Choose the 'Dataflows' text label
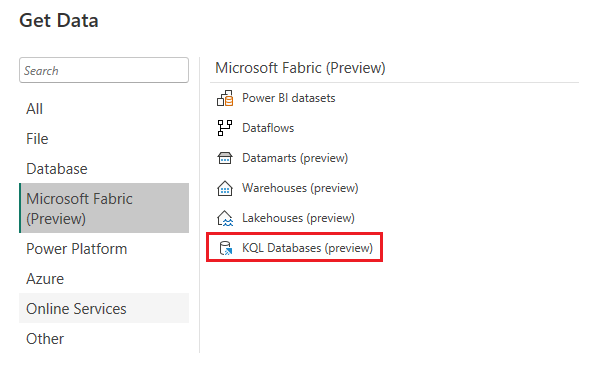 coord(268,128)
